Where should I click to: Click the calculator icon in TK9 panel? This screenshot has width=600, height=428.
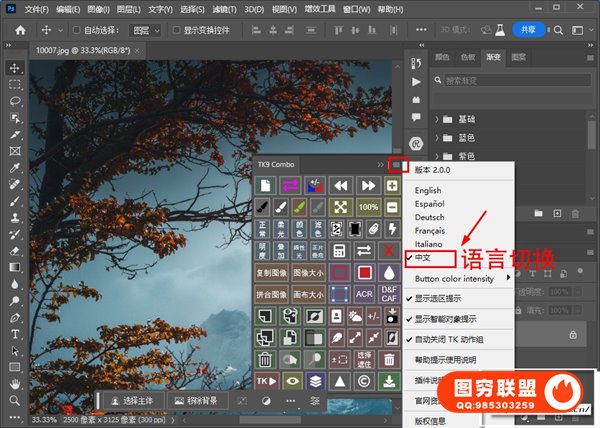pyautogui.click(x=339, y=250)
